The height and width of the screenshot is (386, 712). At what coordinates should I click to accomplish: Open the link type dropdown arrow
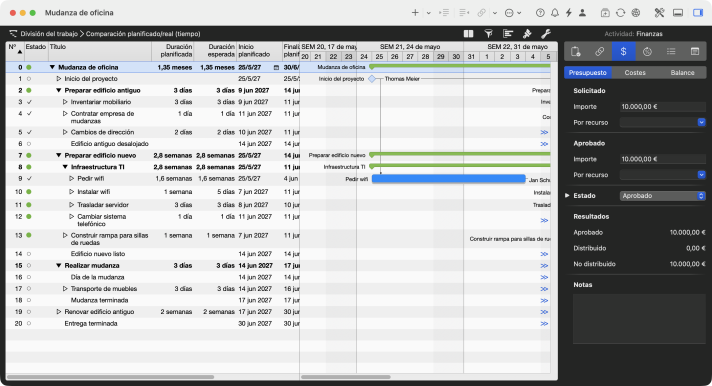(494, 13)
